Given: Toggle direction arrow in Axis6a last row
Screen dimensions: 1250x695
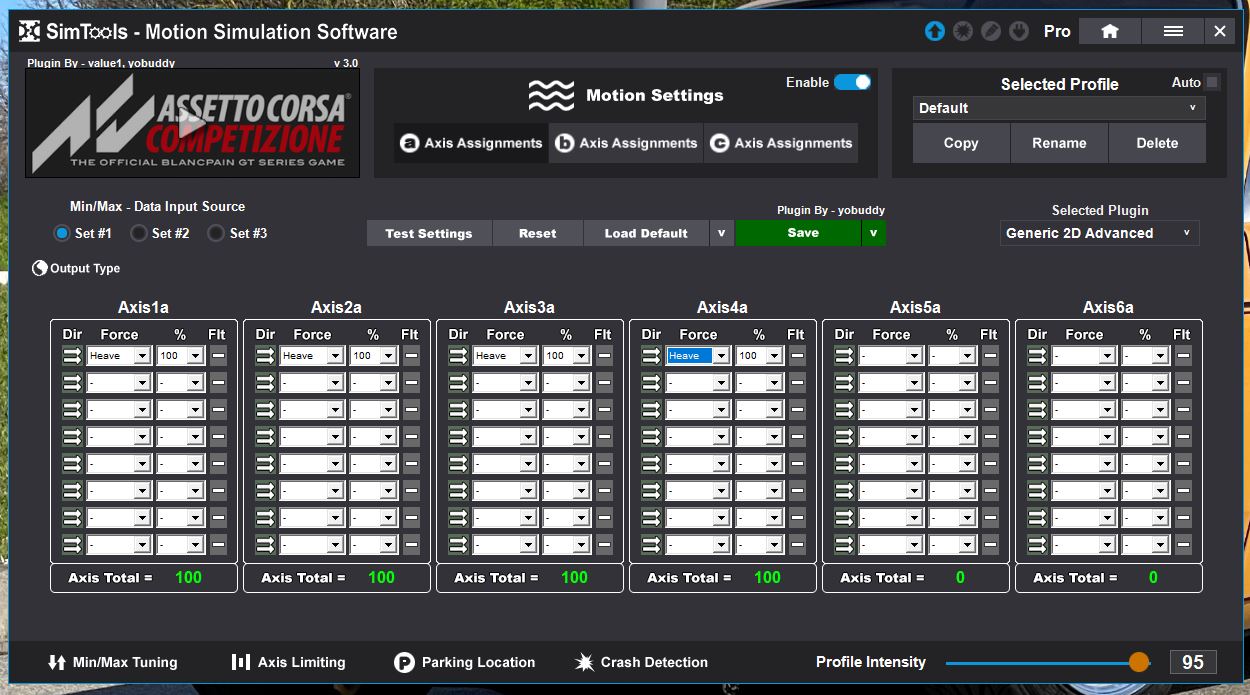Looking at the screenshot, I should tap(1037, 544).
